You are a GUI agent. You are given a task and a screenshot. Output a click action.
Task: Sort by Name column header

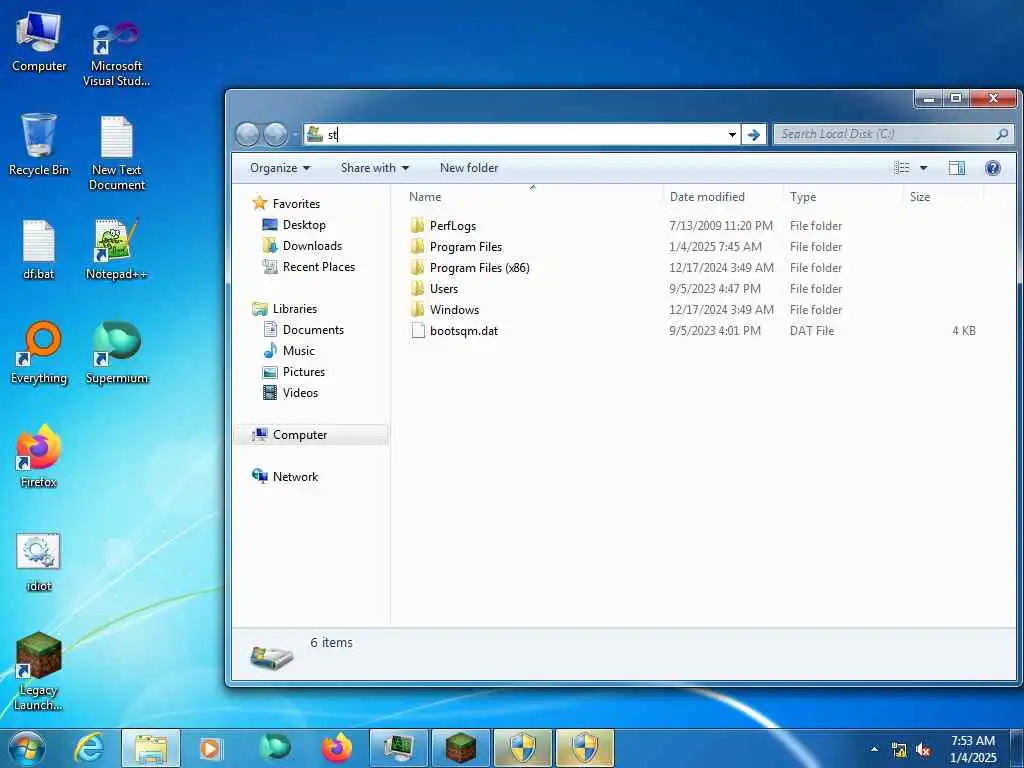coord(532,197)
